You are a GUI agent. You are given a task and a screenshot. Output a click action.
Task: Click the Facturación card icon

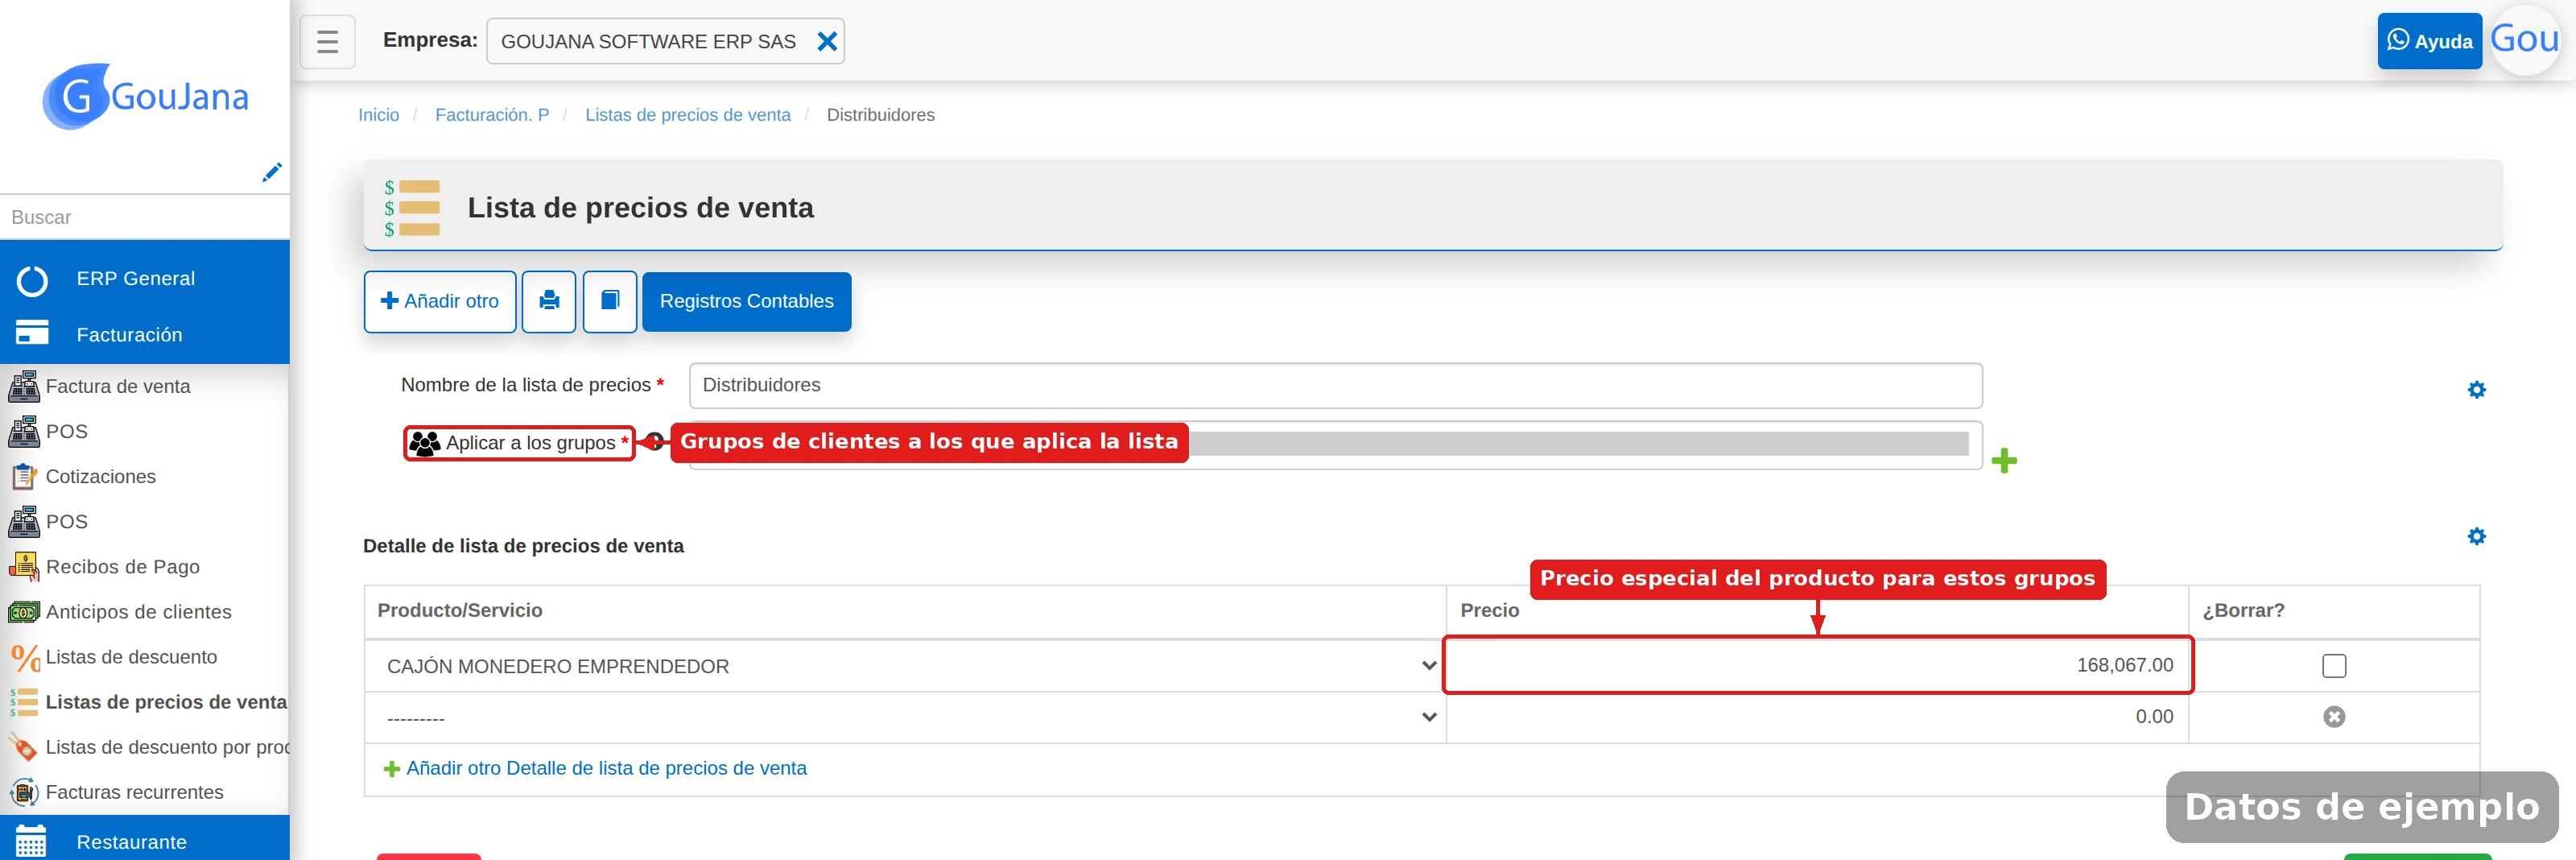pyautogui.click(x=32, y=332)
